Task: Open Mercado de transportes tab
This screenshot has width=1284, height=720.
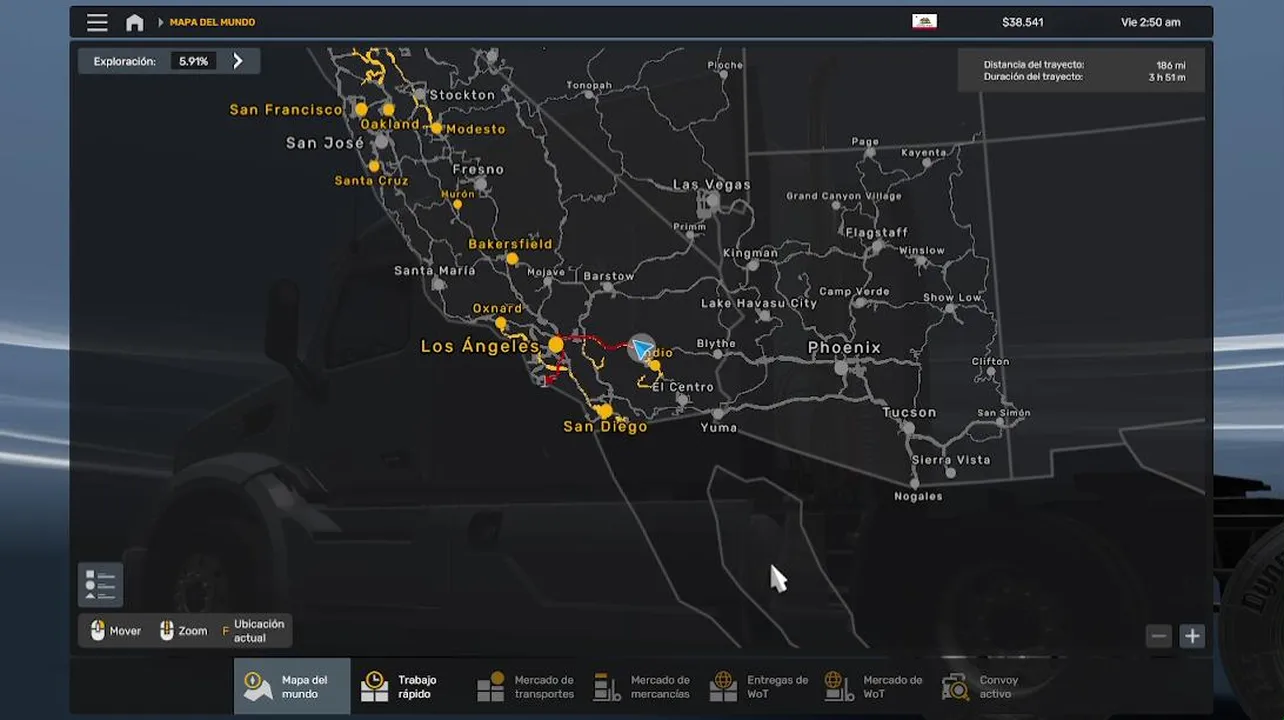Action: (x=525, y=686)
